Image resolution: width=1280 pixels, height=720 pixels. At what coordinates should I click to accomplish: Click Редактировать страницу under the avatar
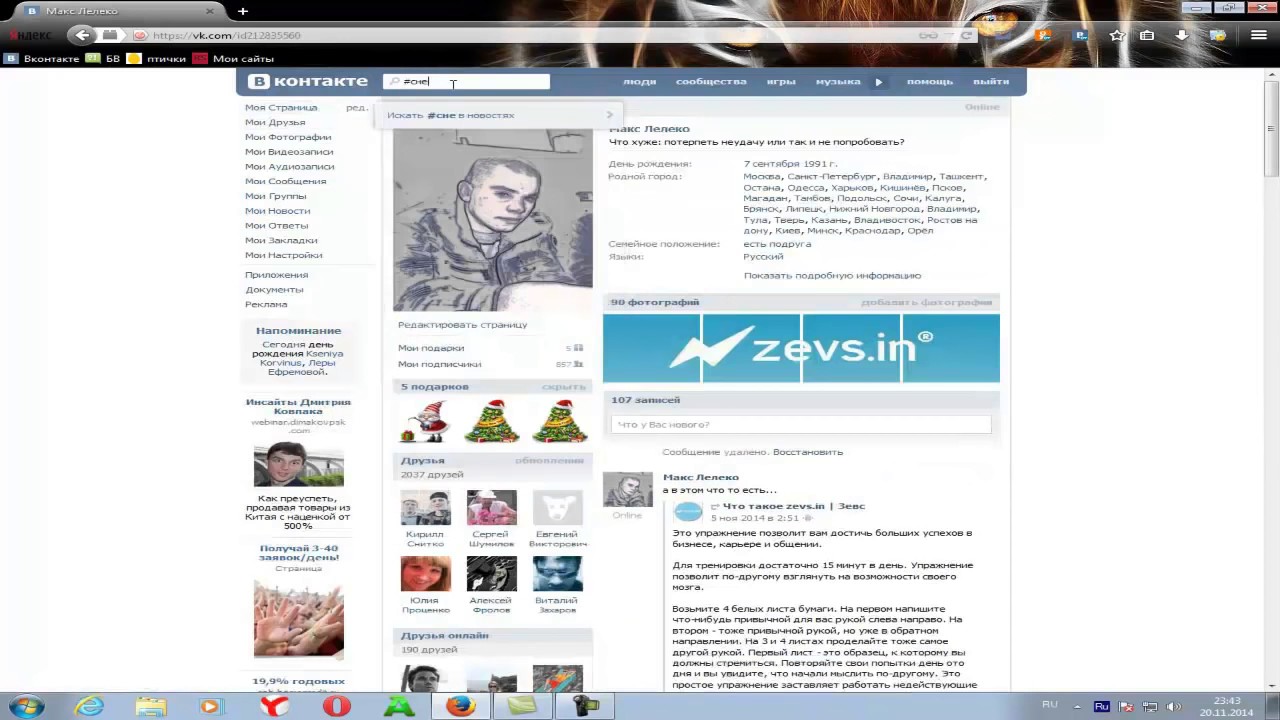tap(462, 325)
